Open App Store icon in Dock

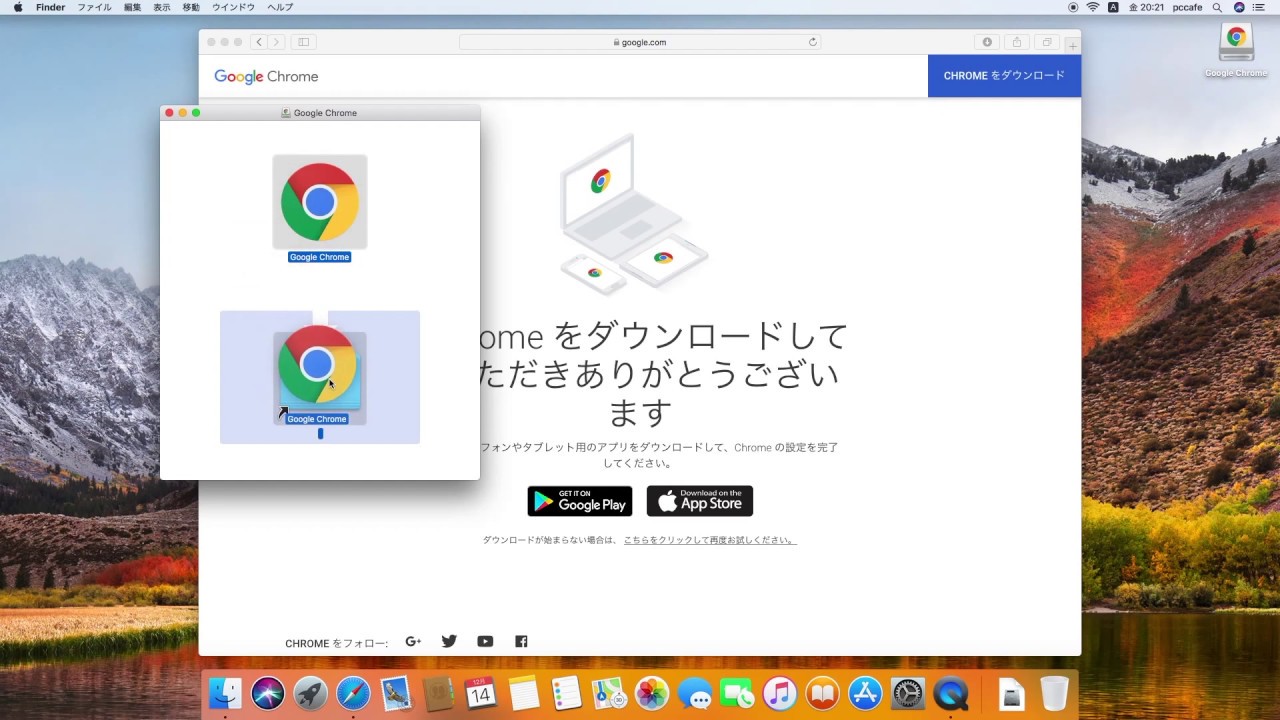point(865,693)
